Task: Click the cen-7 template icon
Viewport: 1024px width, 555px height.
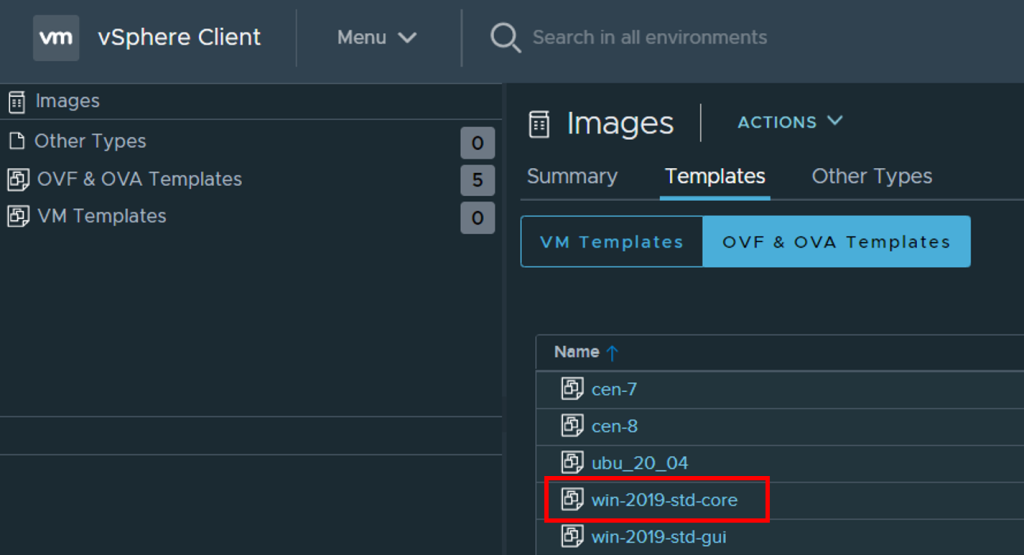Action: (572, 388)
